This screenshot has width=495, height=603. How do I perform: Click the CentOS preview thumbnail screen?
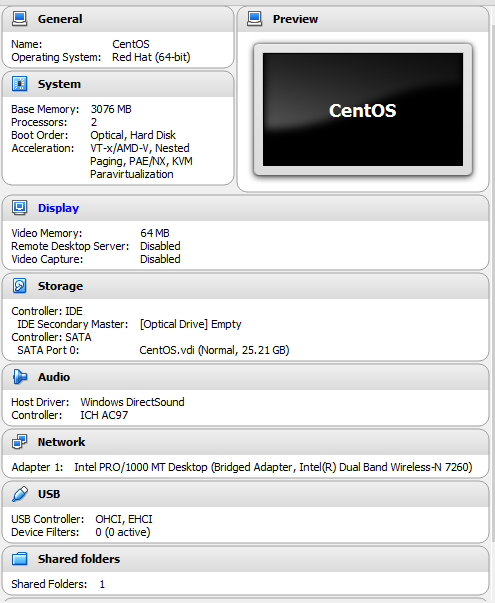click(x=363, y=110)
